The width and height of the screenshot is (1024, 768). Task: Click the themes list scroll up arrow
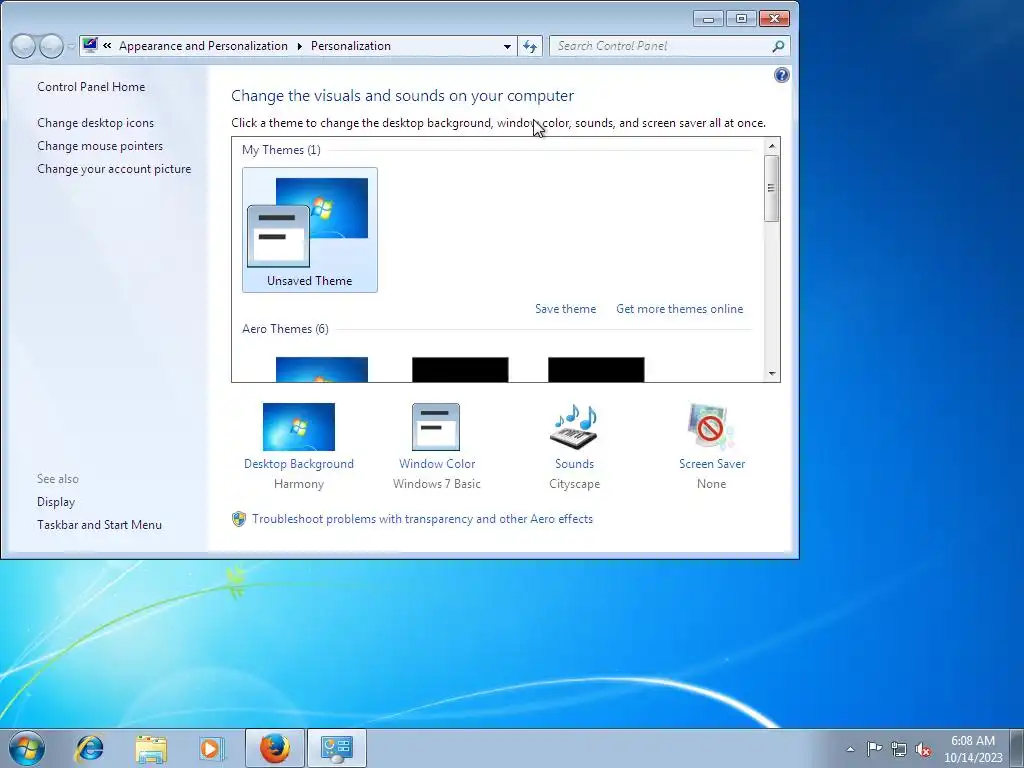pos(772,146)
